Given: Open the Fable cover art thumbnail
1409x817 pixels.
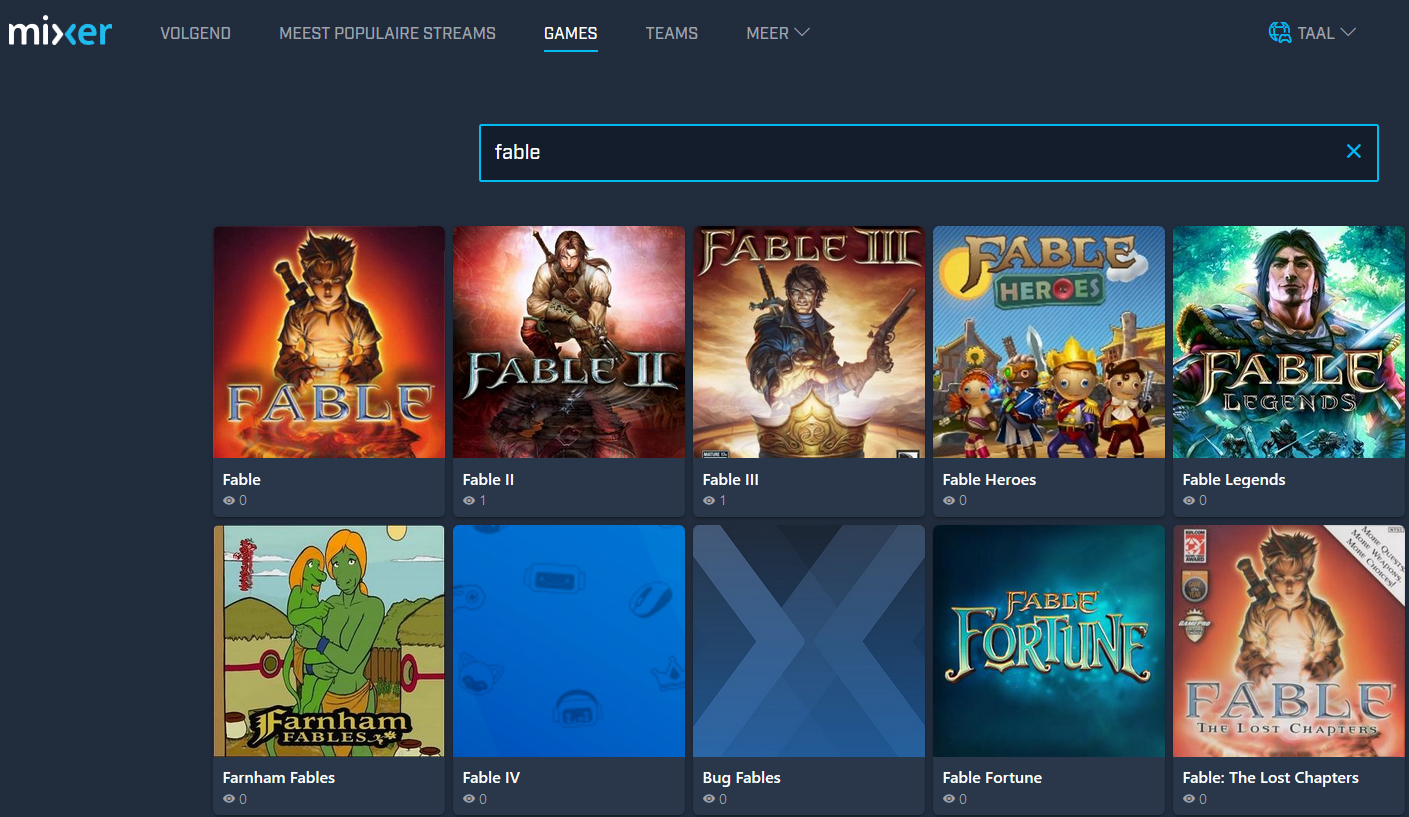Looking at the screenshot, I should (329, 342).
